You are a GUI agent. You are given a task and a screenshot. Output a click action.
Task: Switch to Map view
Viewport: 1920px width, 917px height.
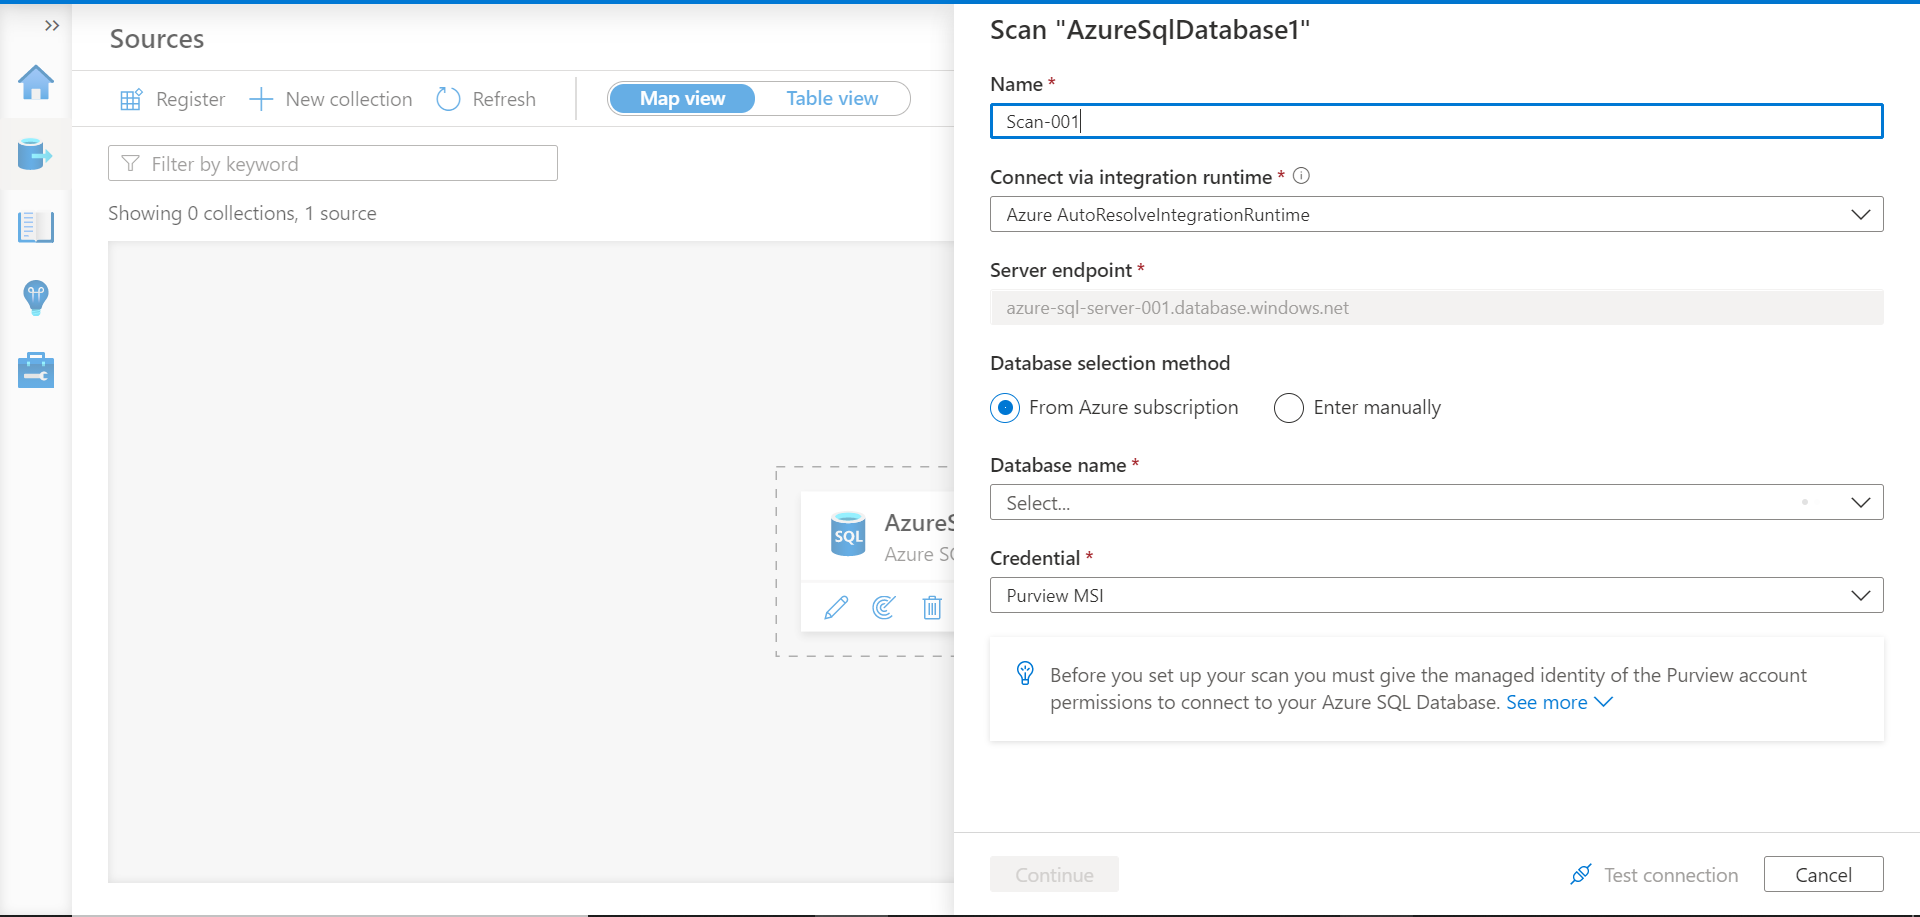click(x=682, y=99)
